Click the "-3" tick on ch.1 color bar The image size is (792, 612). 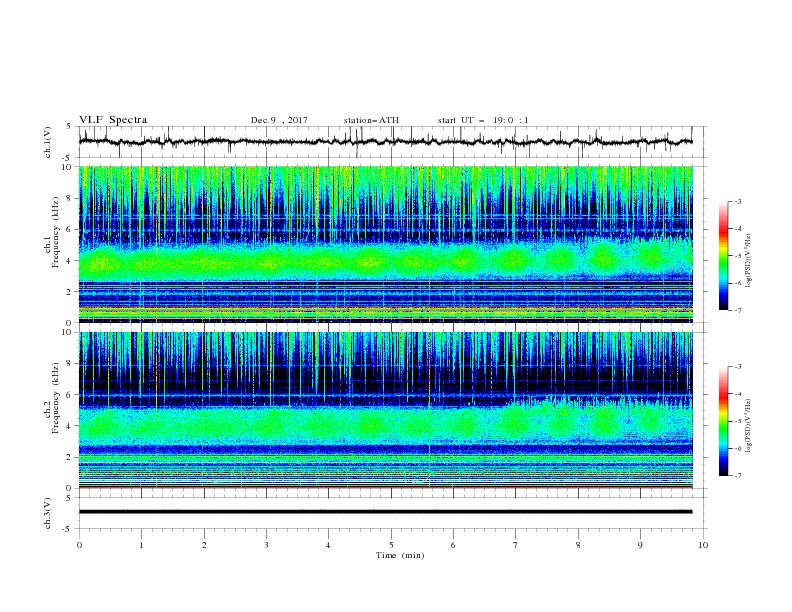pyautogui.click(x=737, y=201)
